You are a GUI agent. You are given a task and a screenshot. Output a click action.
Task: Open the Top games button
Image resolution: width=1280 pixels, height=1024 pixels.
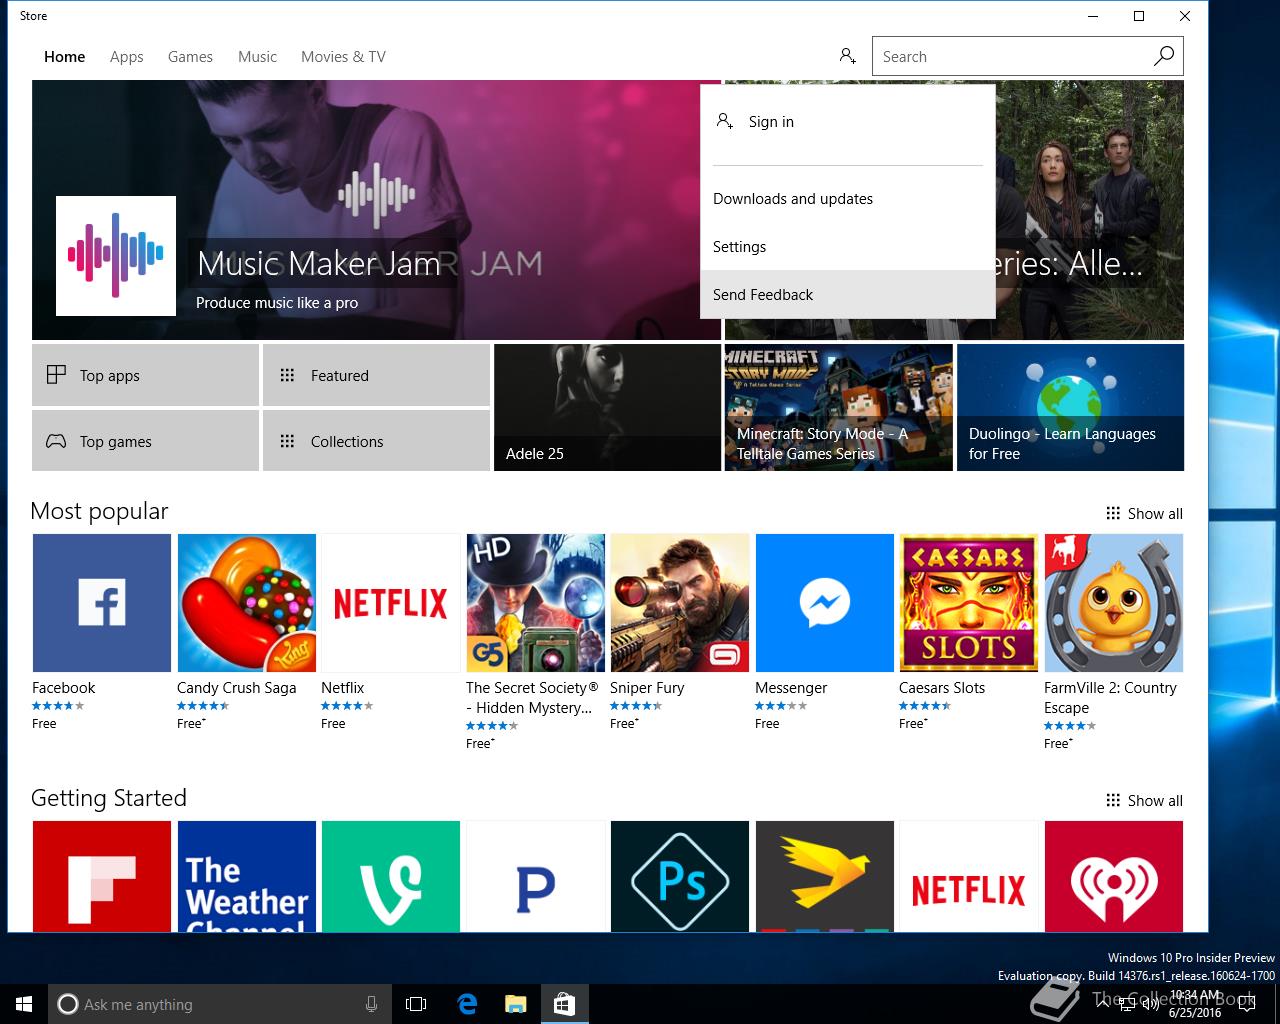(x=145, y=441)
